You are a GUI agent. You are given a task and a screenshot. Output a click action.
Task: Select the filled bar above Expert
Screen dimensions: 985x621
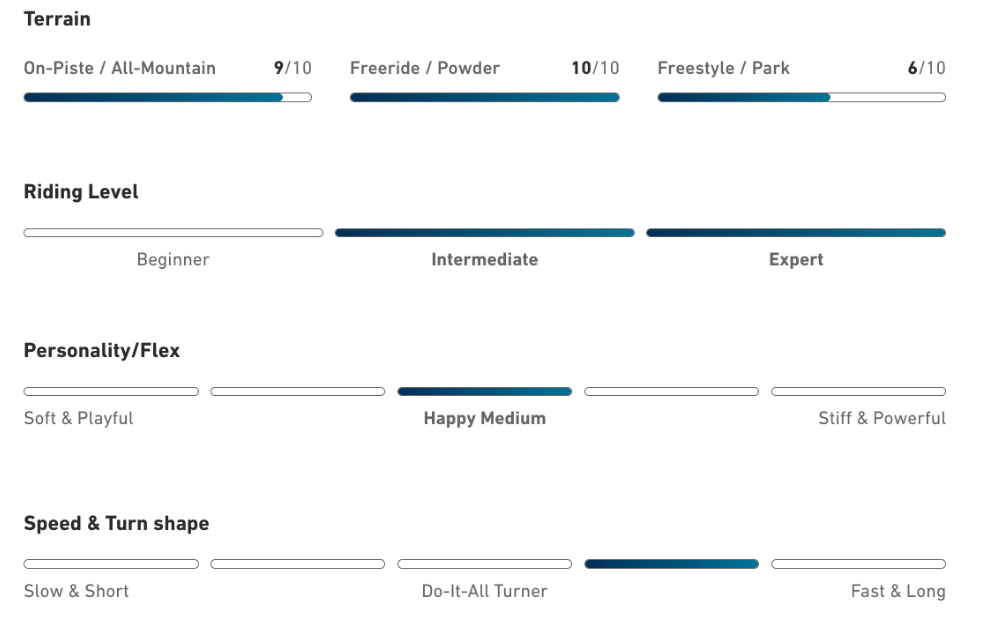tap(796, 233)
